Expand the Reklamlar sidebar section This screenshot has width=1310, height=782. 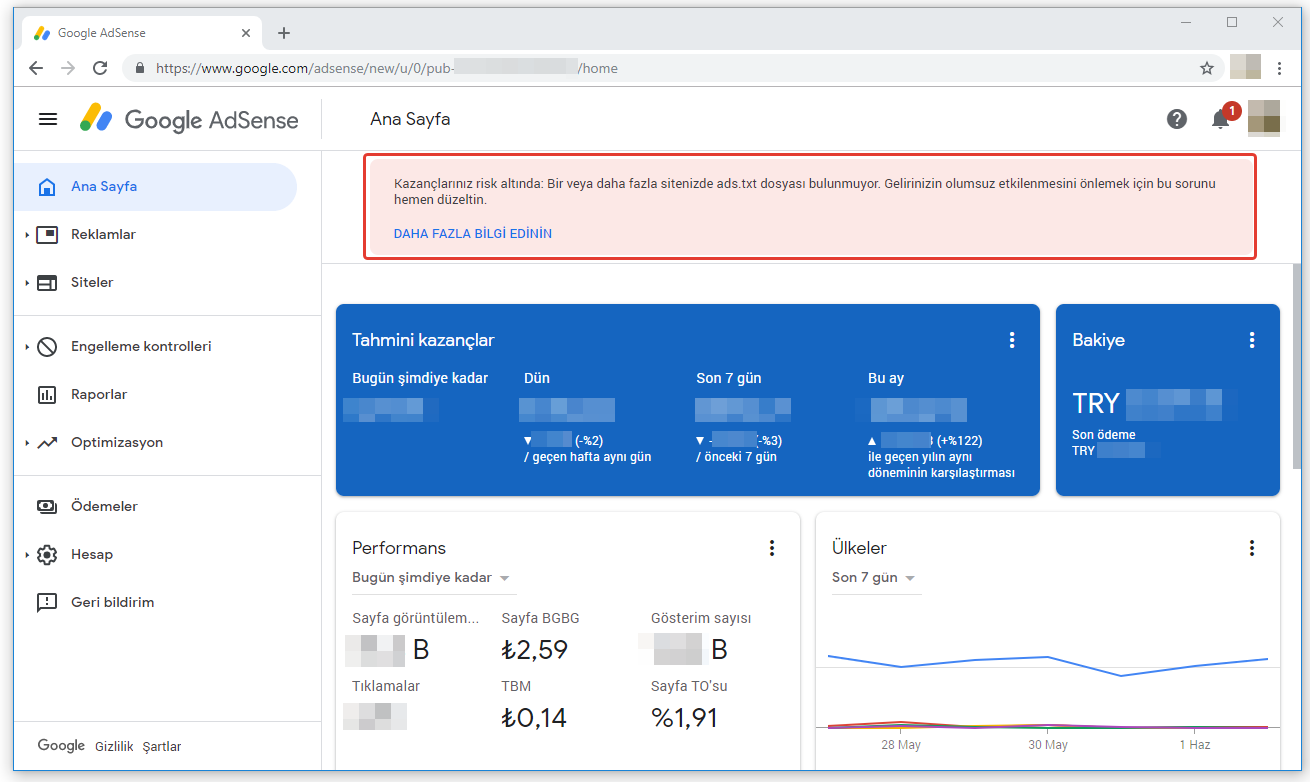tap(27, 235)
